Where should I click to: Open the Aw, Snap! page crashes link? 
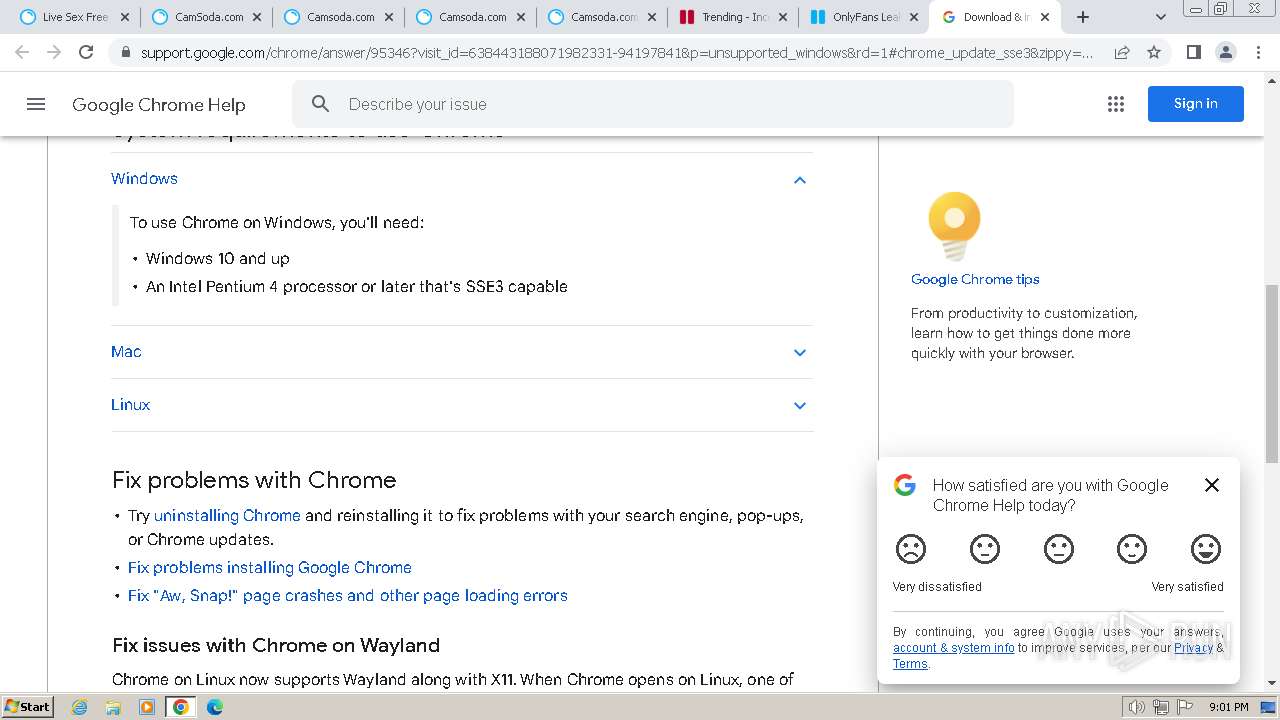point(348,596)
